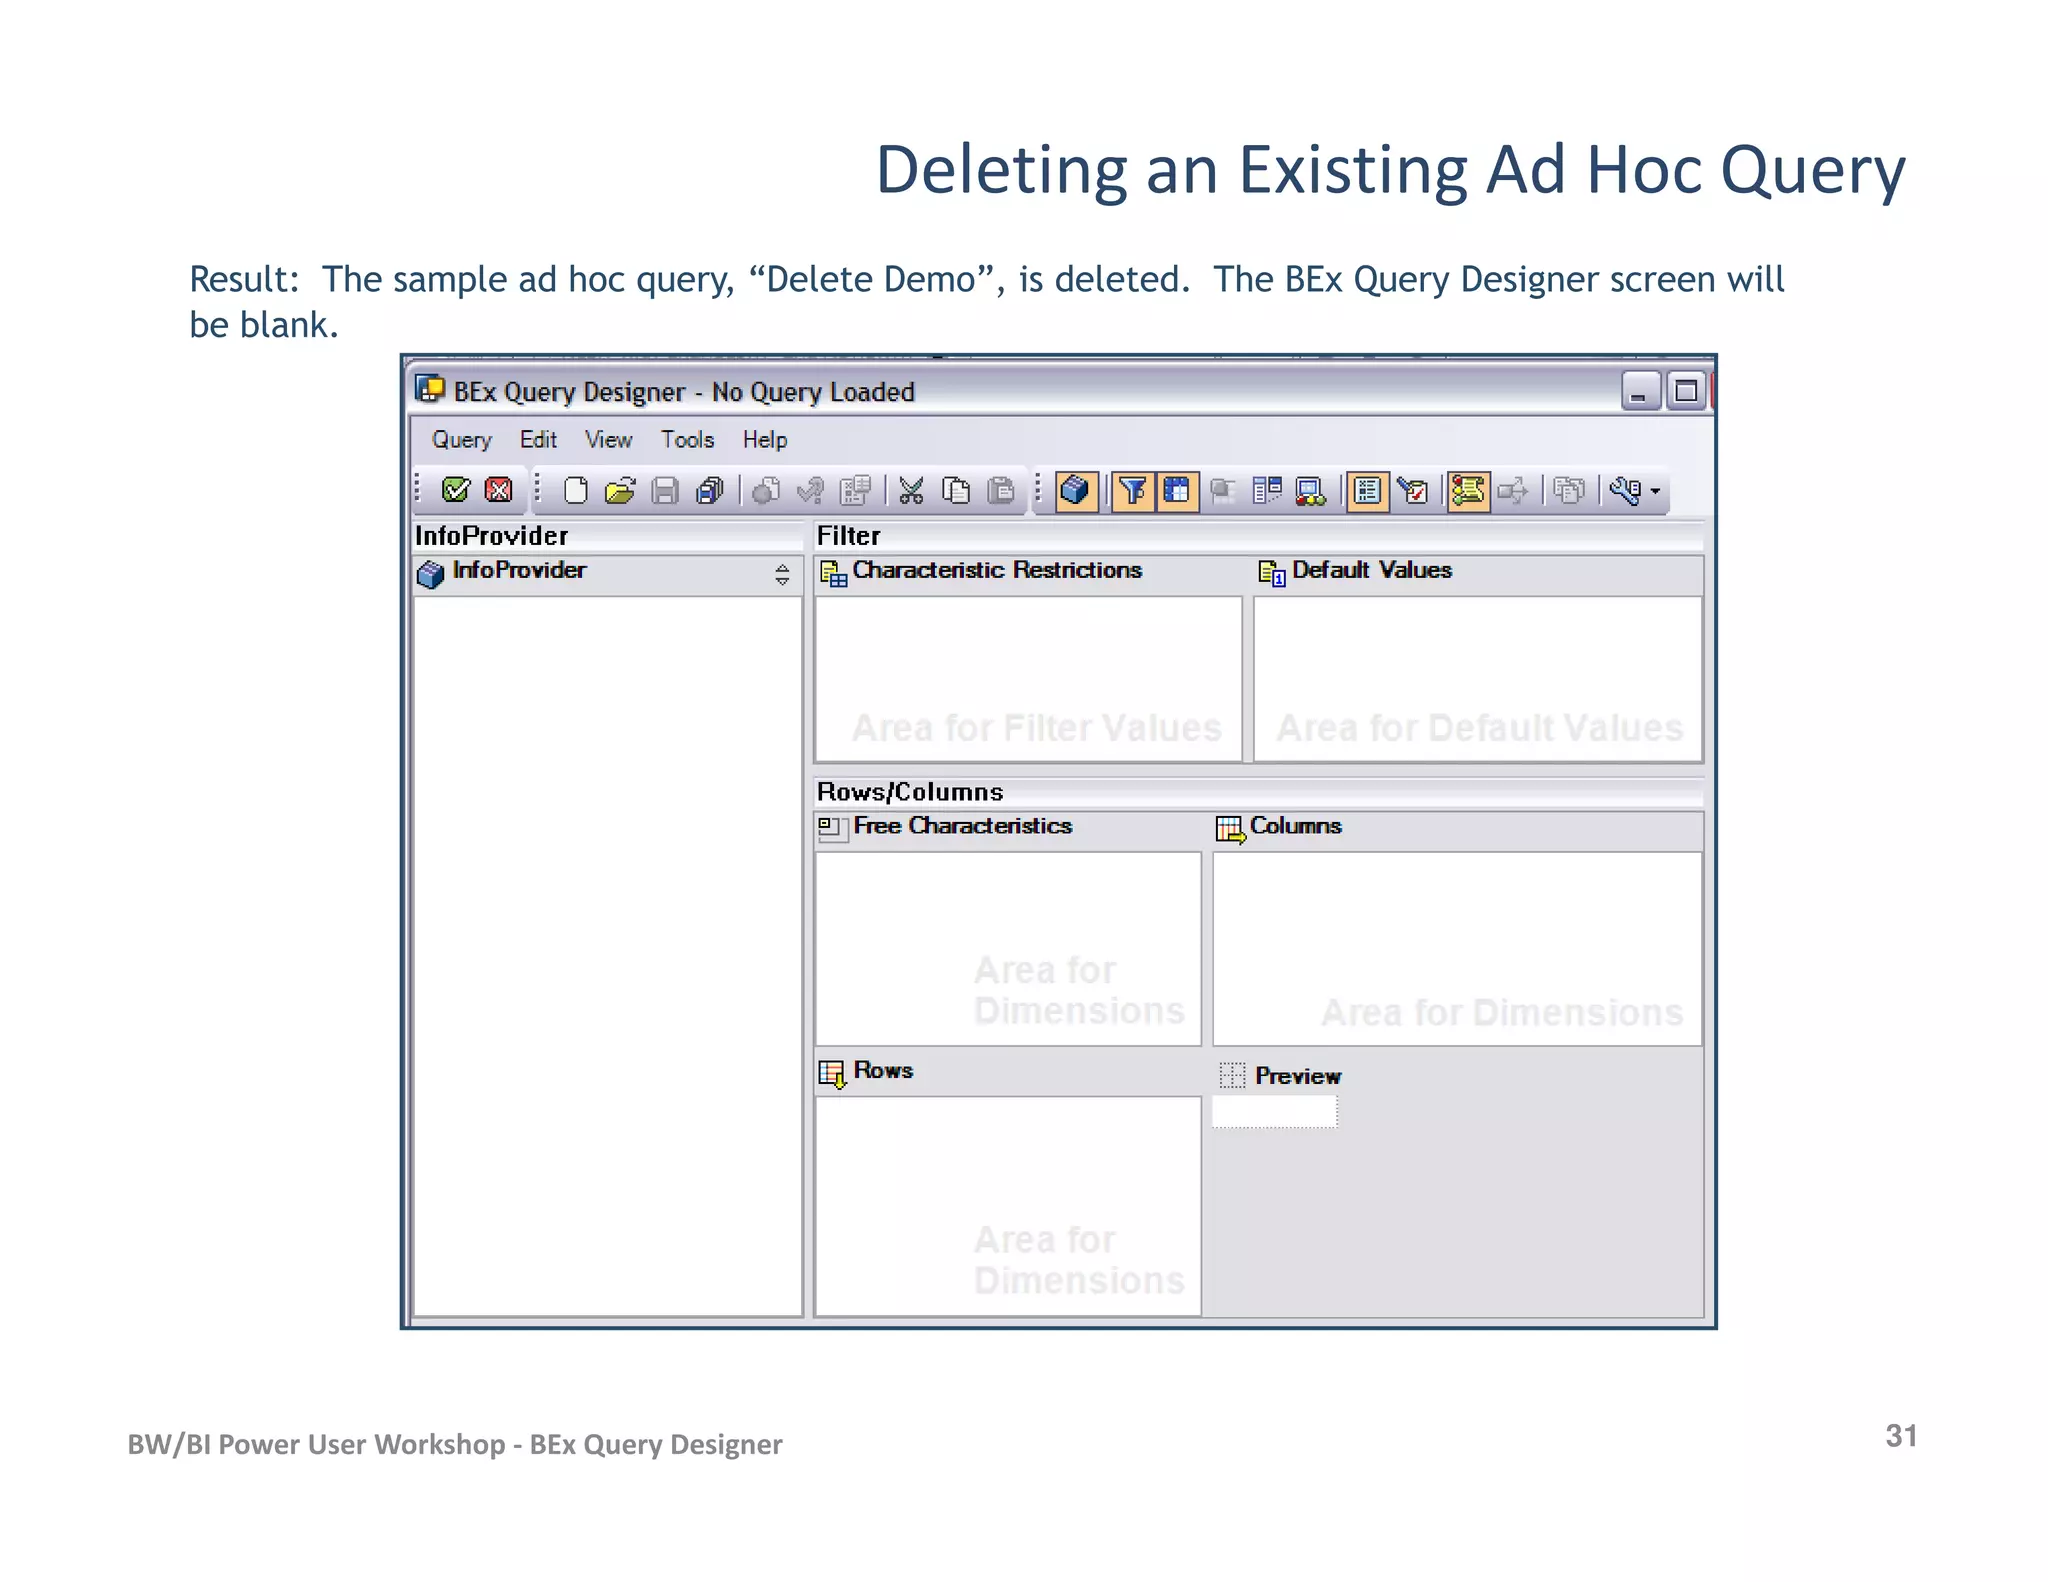Click the Default Values header icon
Image resolution: width=2048 pixels, height=1582 pixels.
coord(1272,573)
